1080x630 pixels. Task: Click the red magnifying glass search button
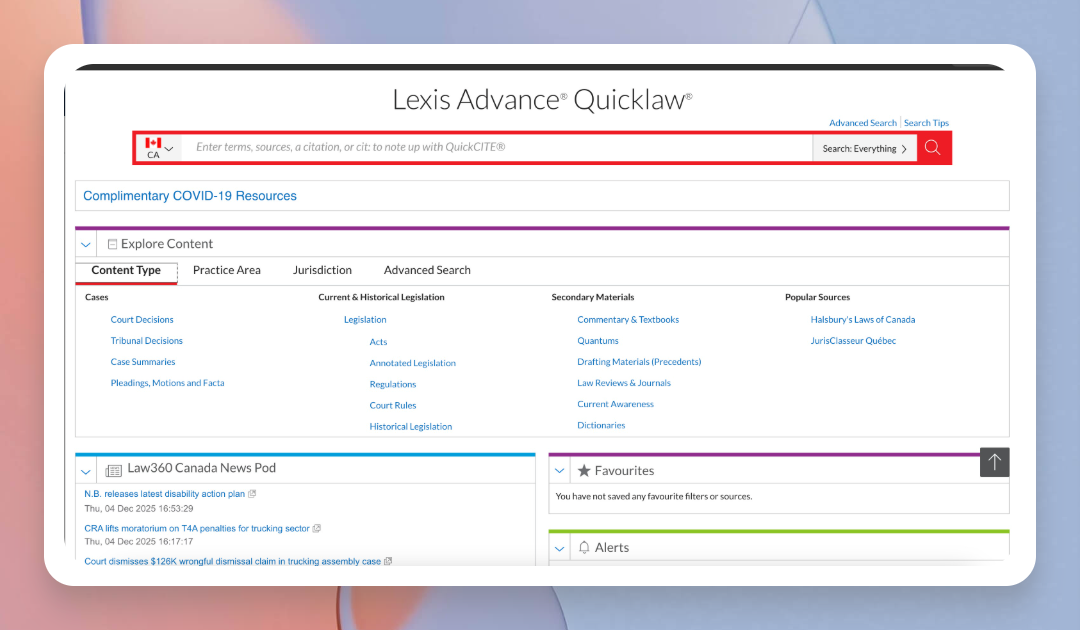[x=933, y=148]
